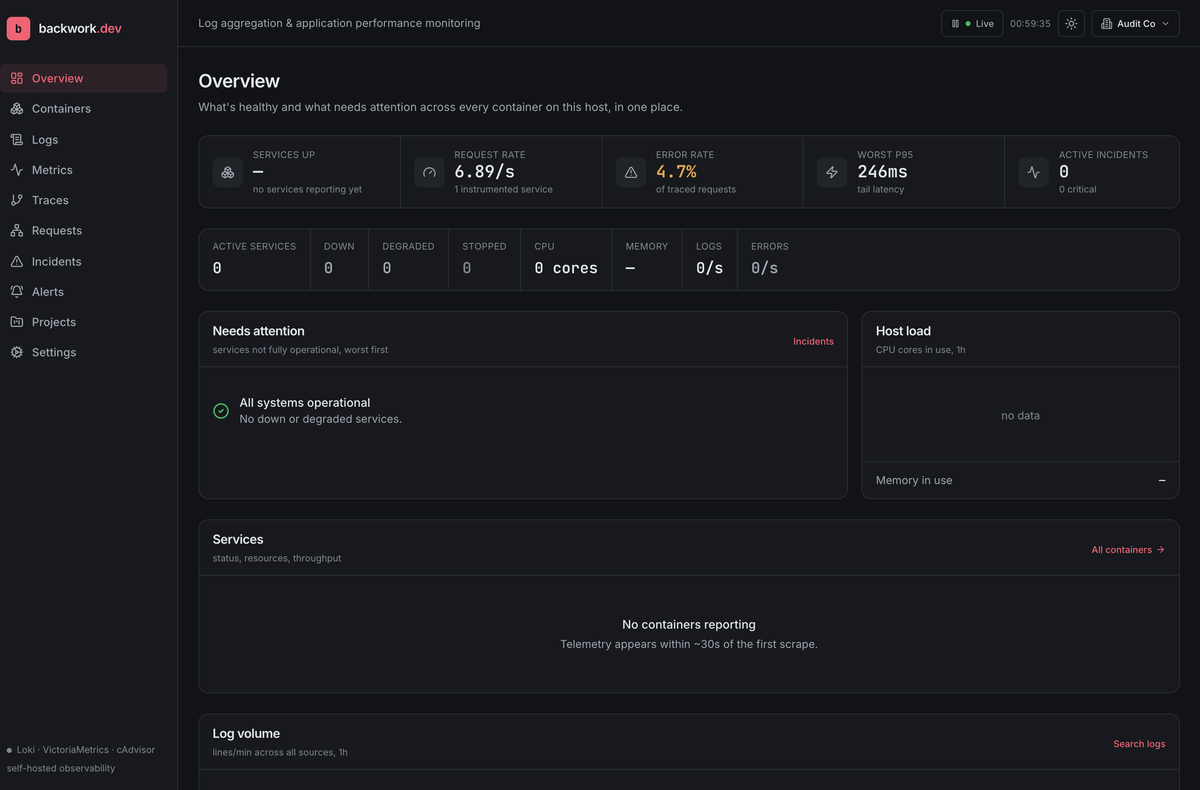This screenshot has width=1200, height=790.
Task: Click the Active Incidents pulse icon
Action: tap(1034, 172)
